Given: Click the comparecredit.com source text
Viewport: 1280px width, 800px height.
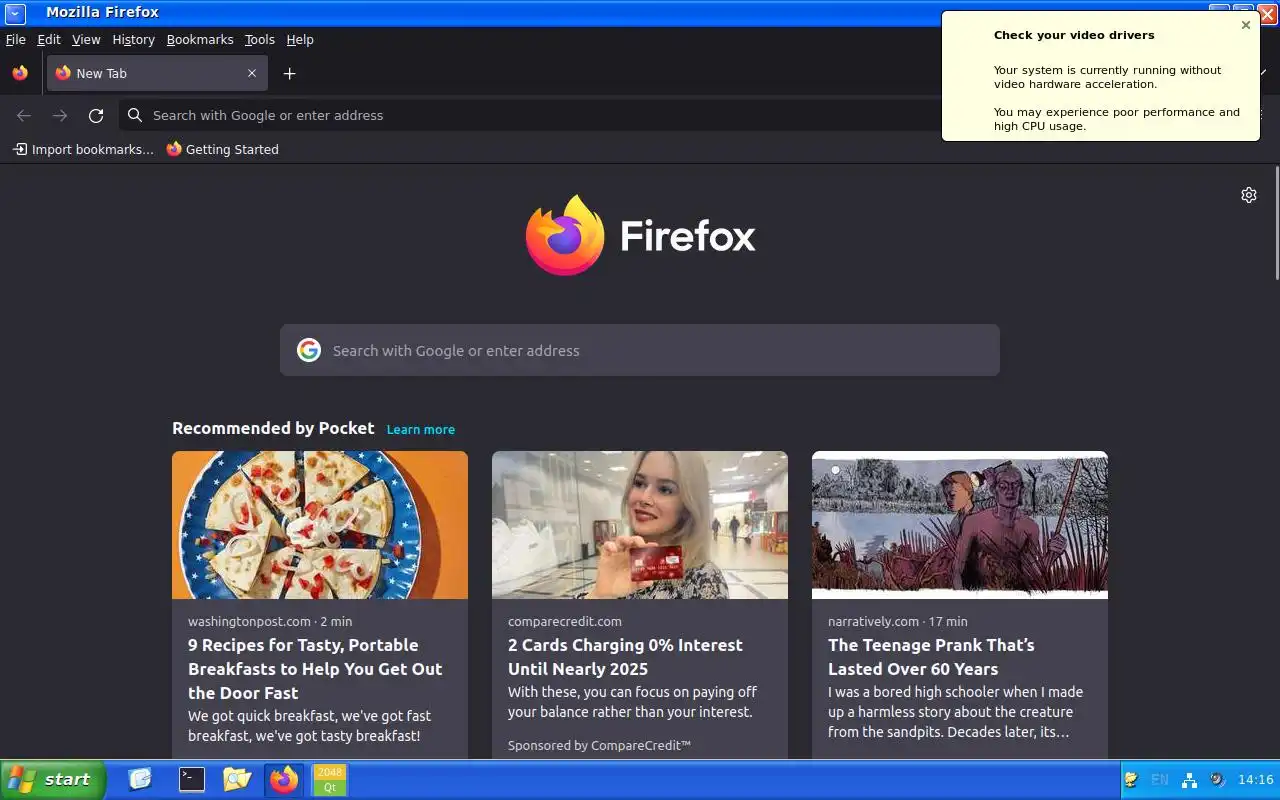Looking at the screenshot, I should pyautogui.click(x=565, y=621).
